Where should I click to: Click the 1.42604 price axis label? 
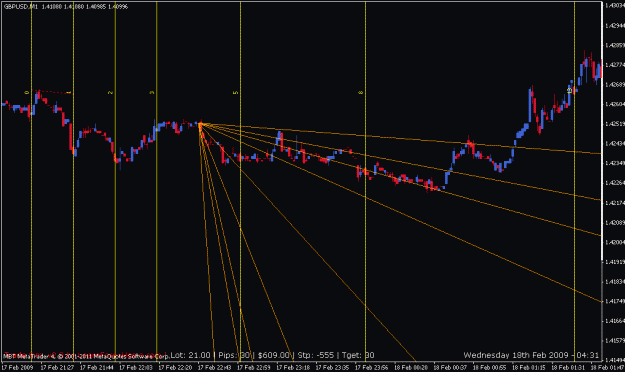[x=615, y=104]
